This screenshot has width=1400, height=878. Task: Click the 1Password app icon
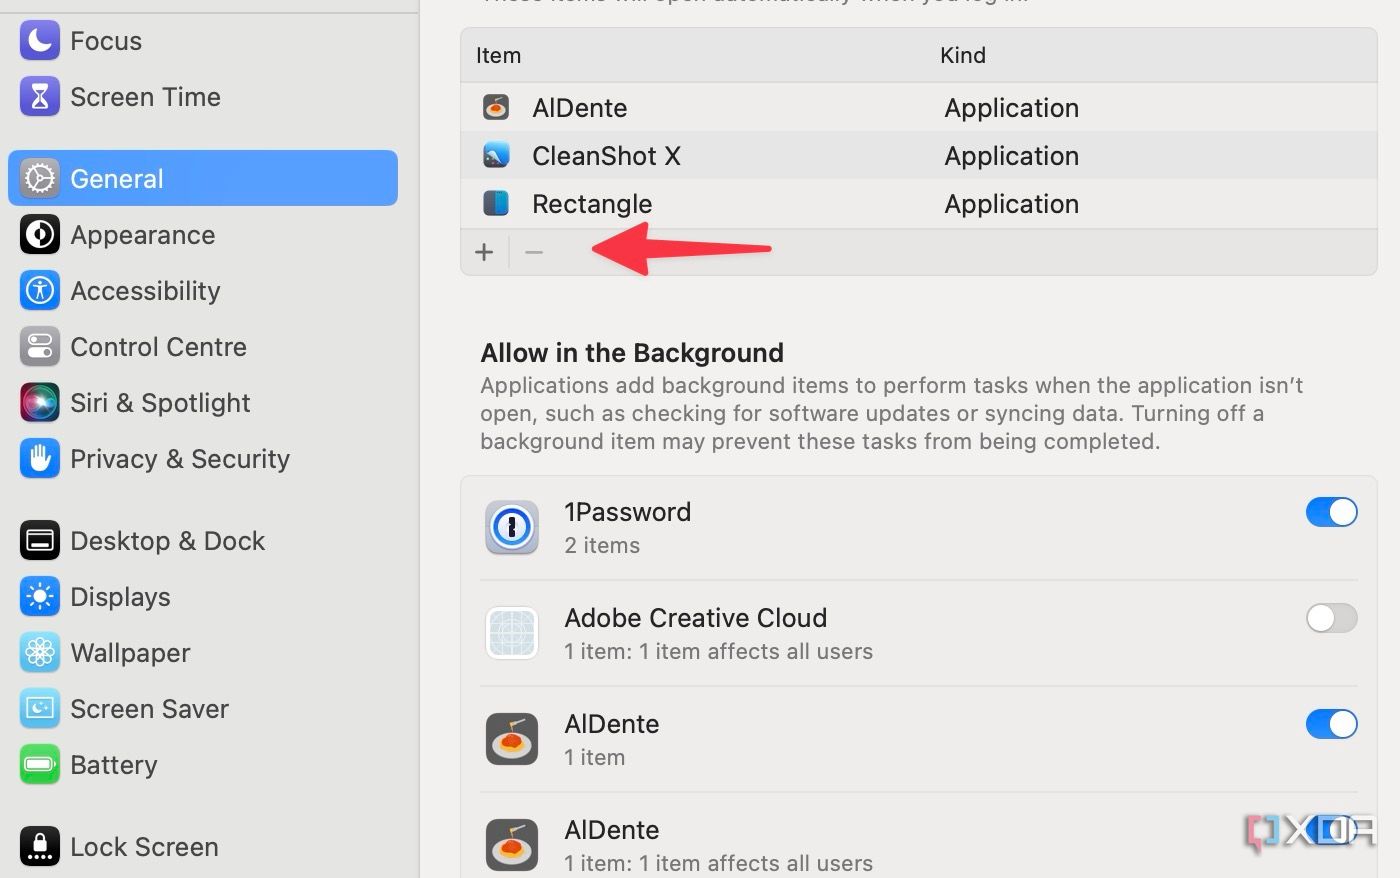click(x=512, y=527)
